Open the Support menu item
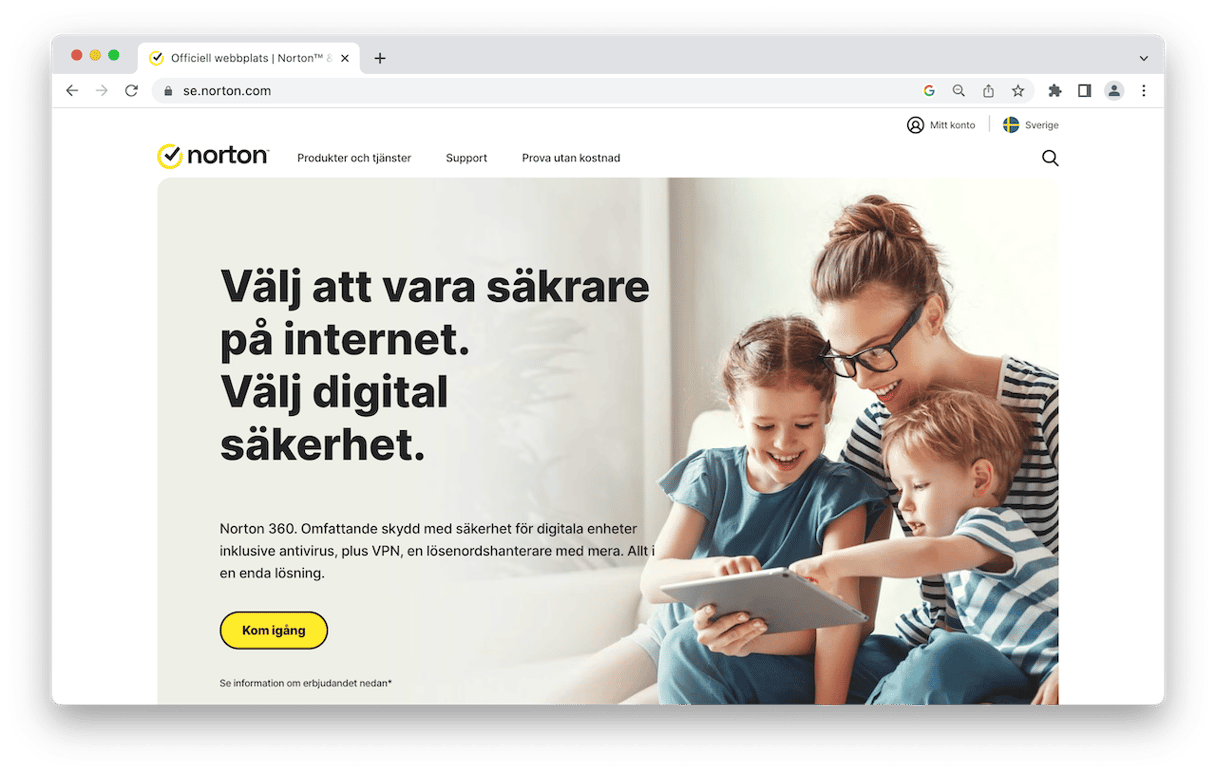Viewport: 1216px width, 773px height. tap(466, 158)
